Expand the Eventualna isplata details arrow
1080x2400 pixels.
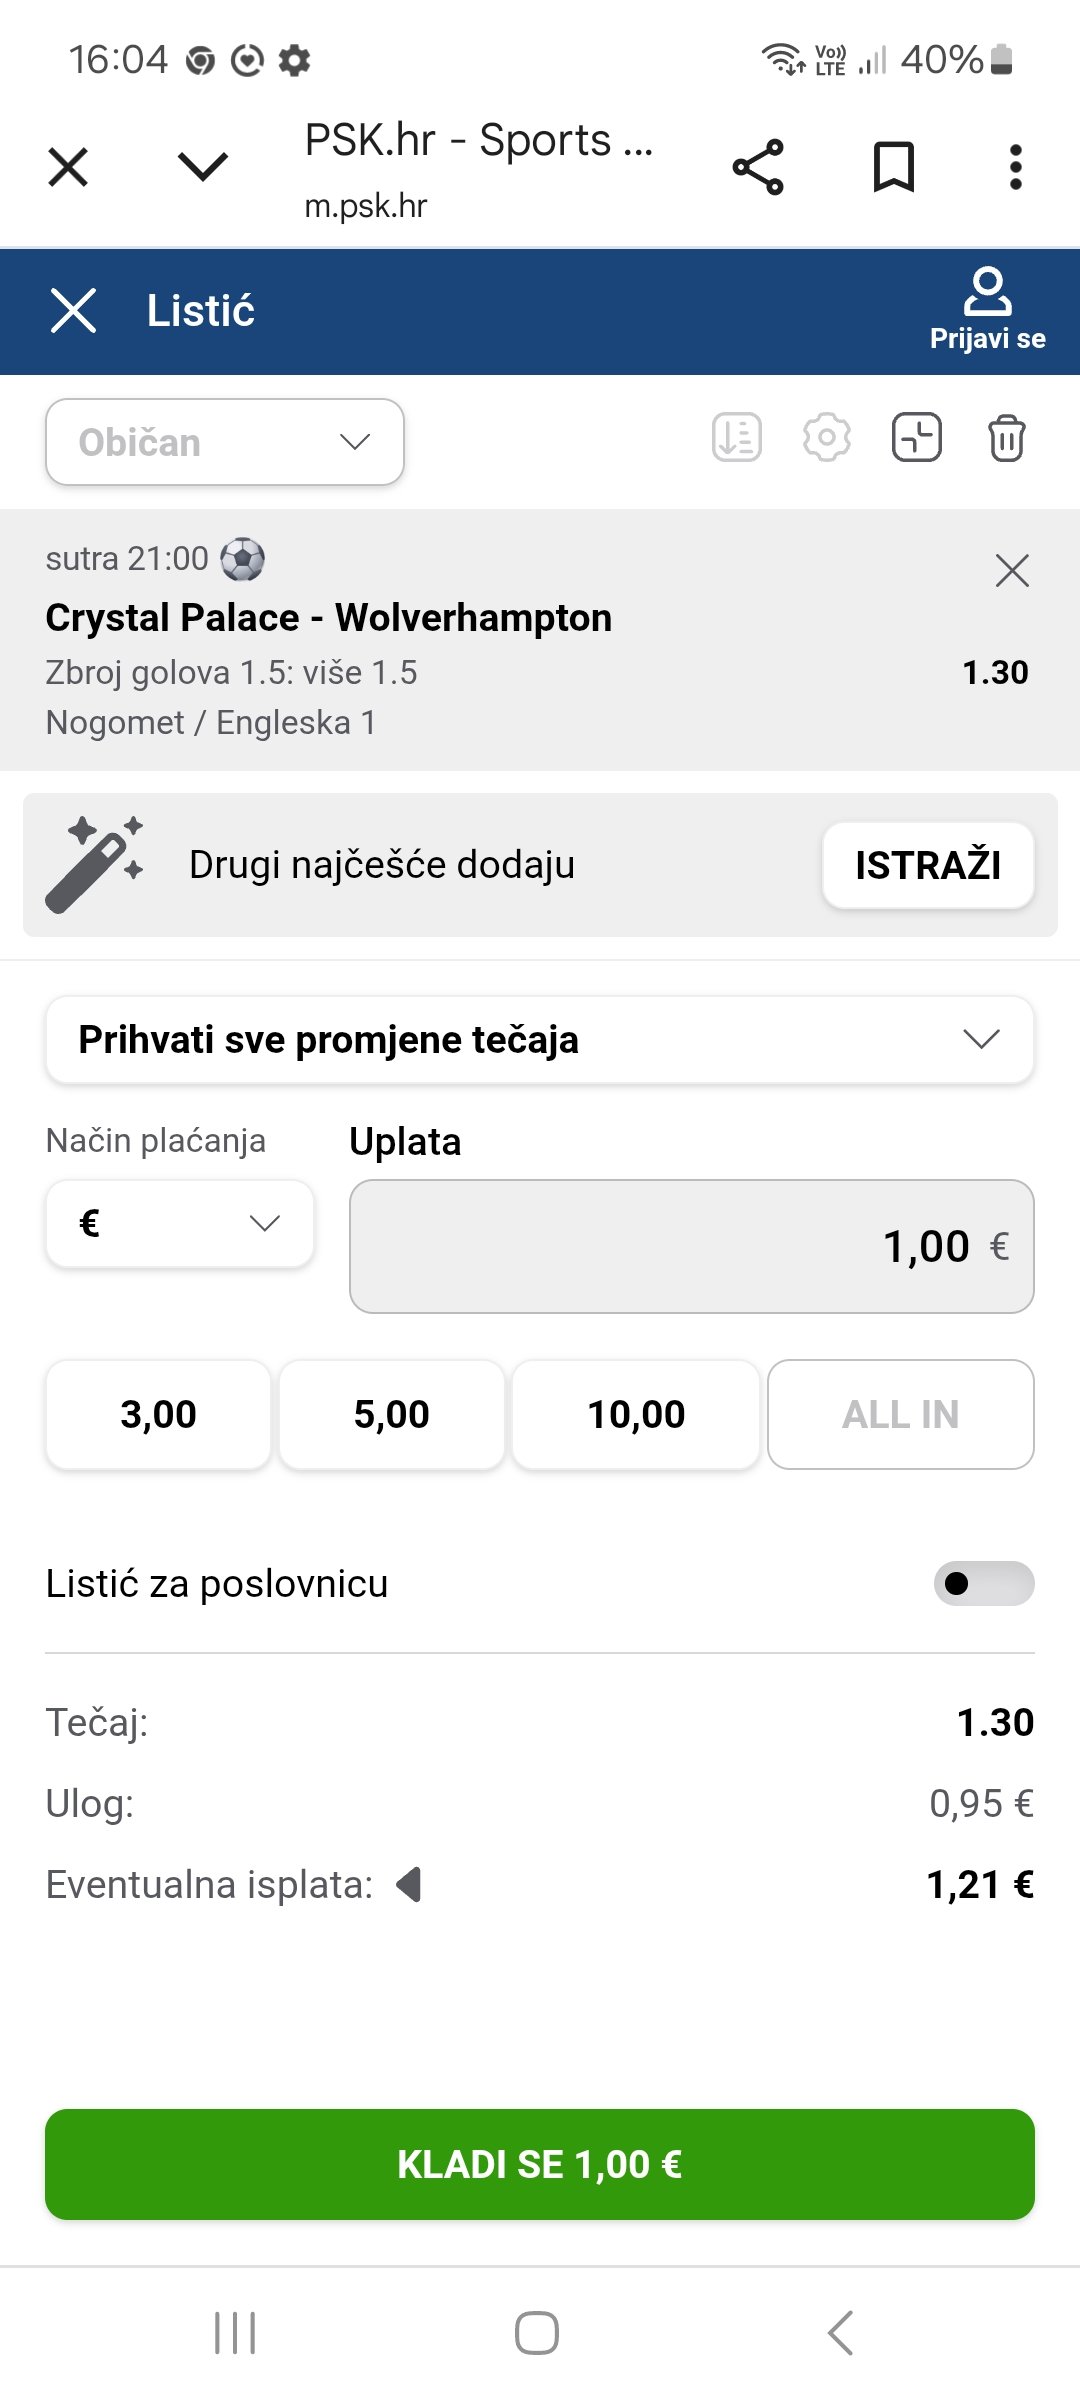tap(409, 1885)
